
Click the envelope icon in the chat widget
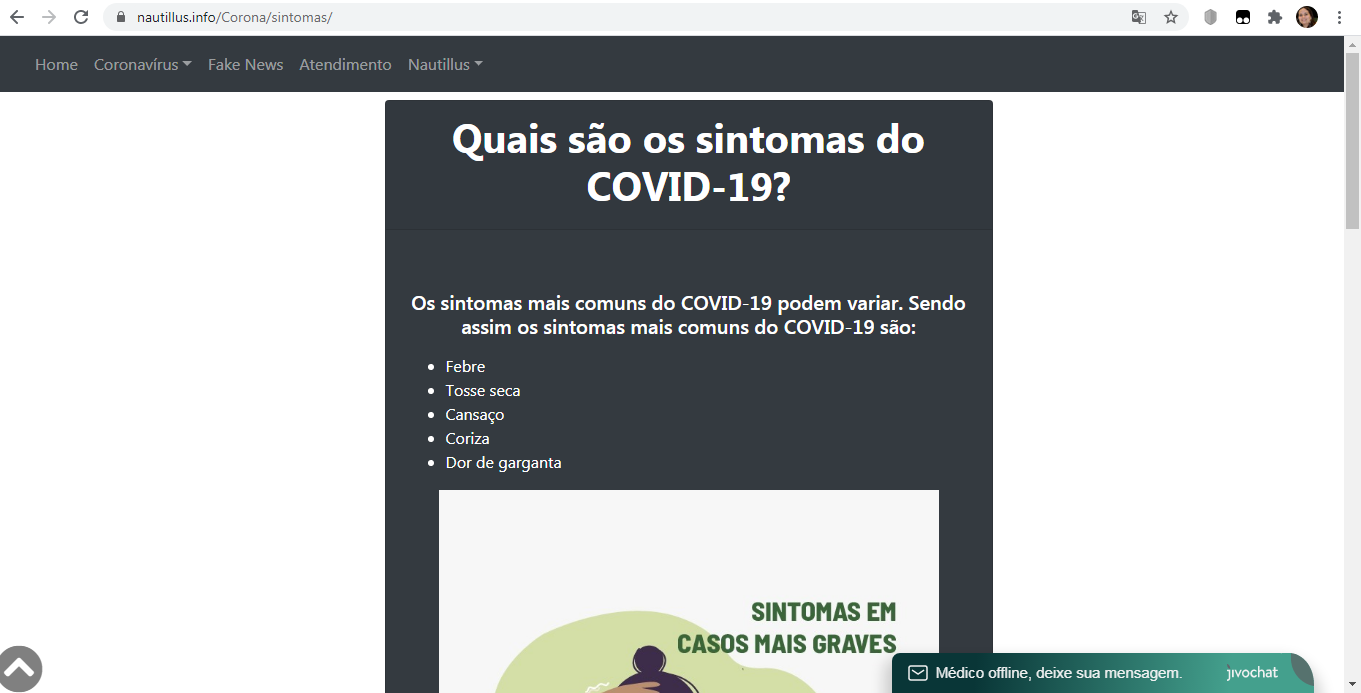pos(916,672)
